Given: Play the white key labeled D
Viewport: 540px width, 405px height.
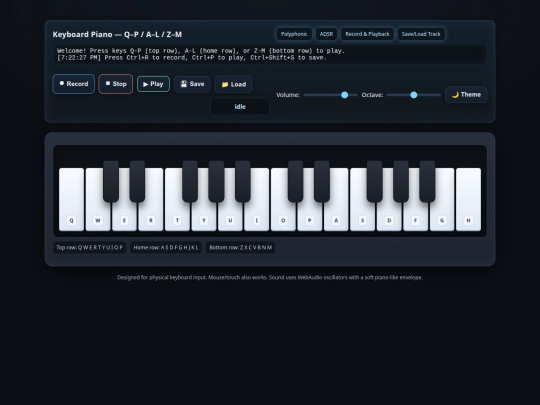Looking at the screenshot, I should pyautogui.click(x=389, y=217).
